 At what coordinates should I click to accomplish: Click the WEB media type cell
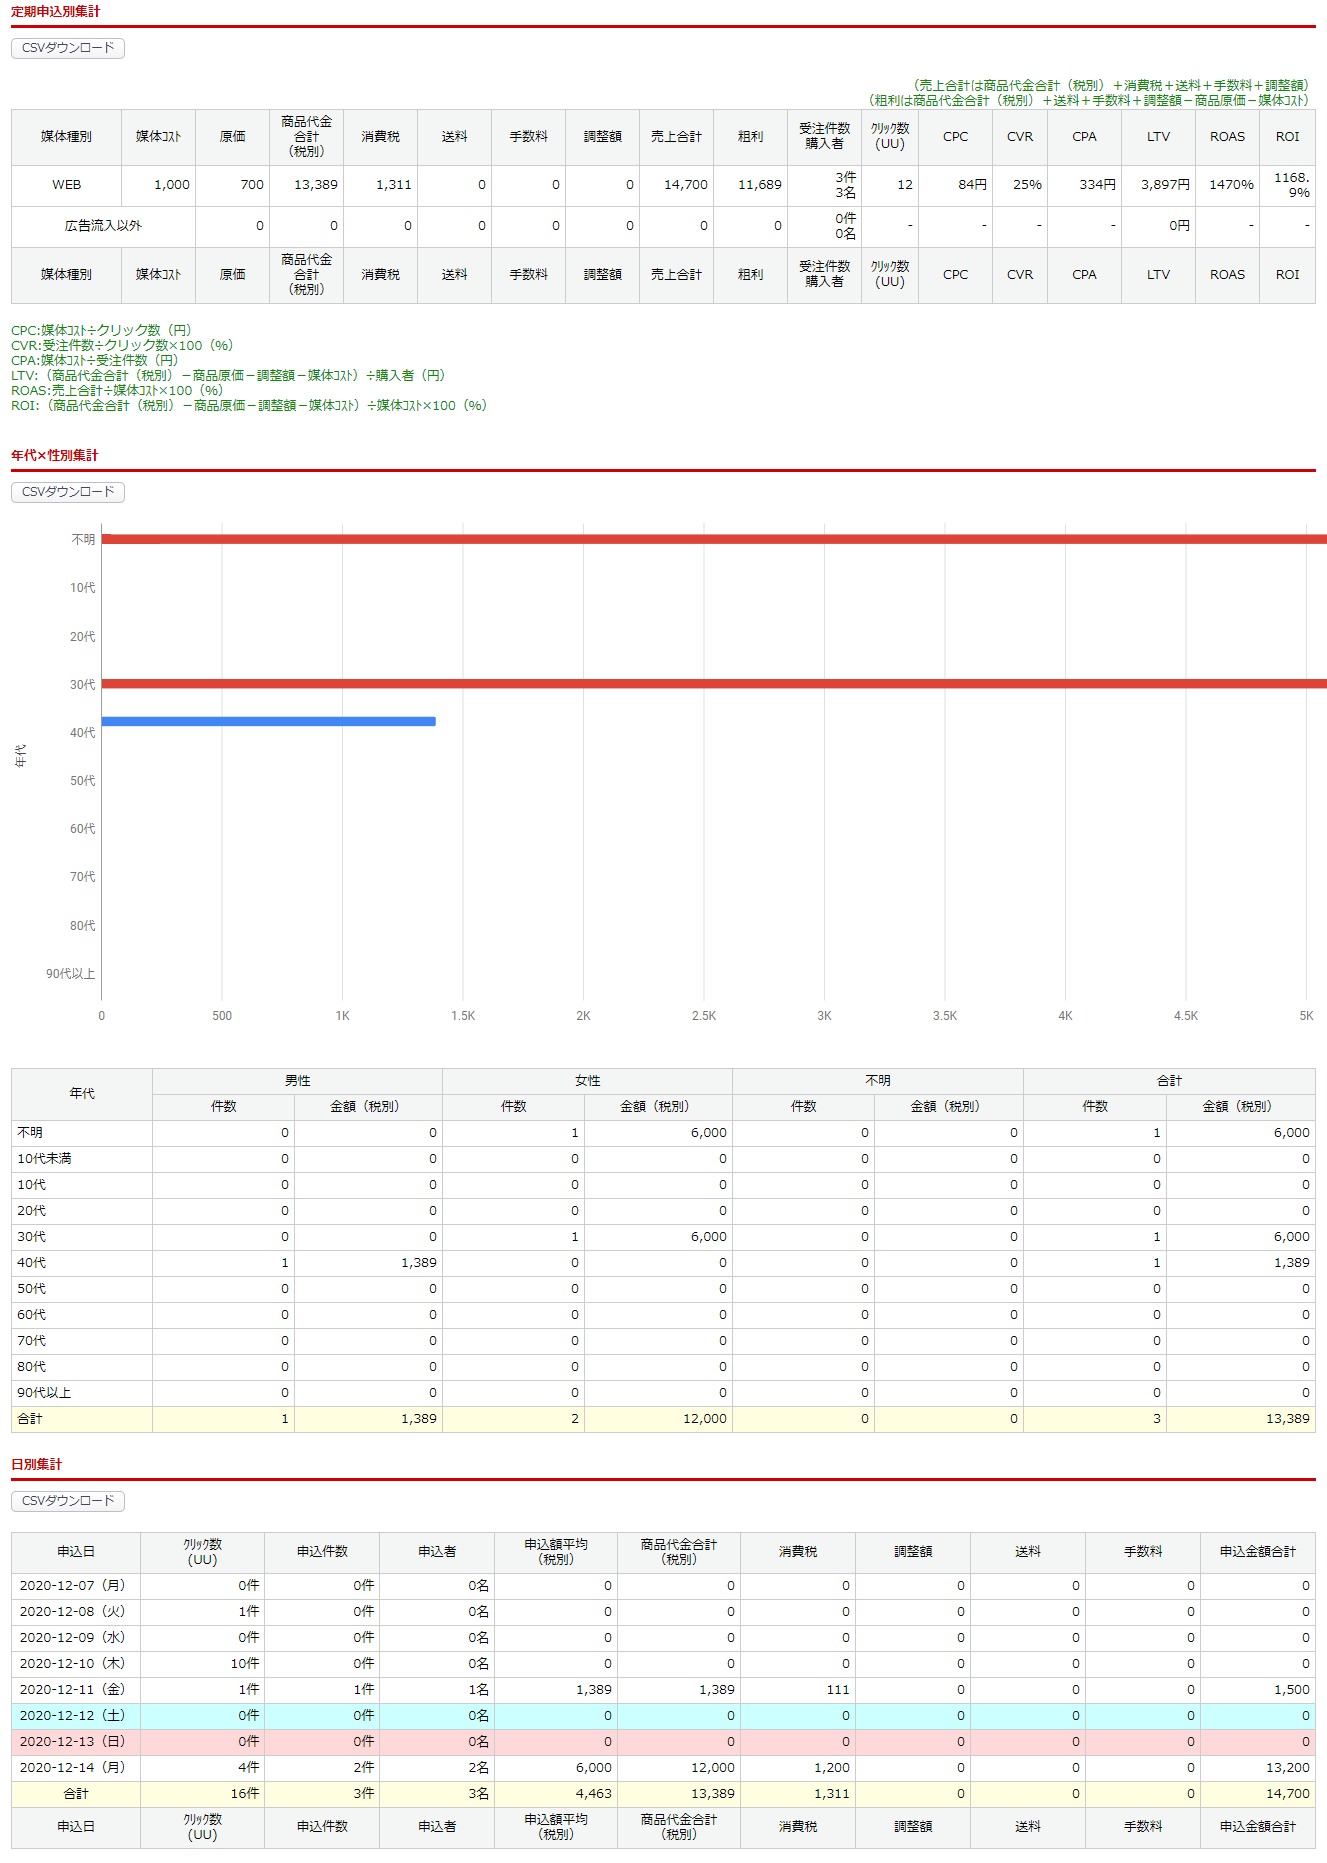[x=67, y=185]
